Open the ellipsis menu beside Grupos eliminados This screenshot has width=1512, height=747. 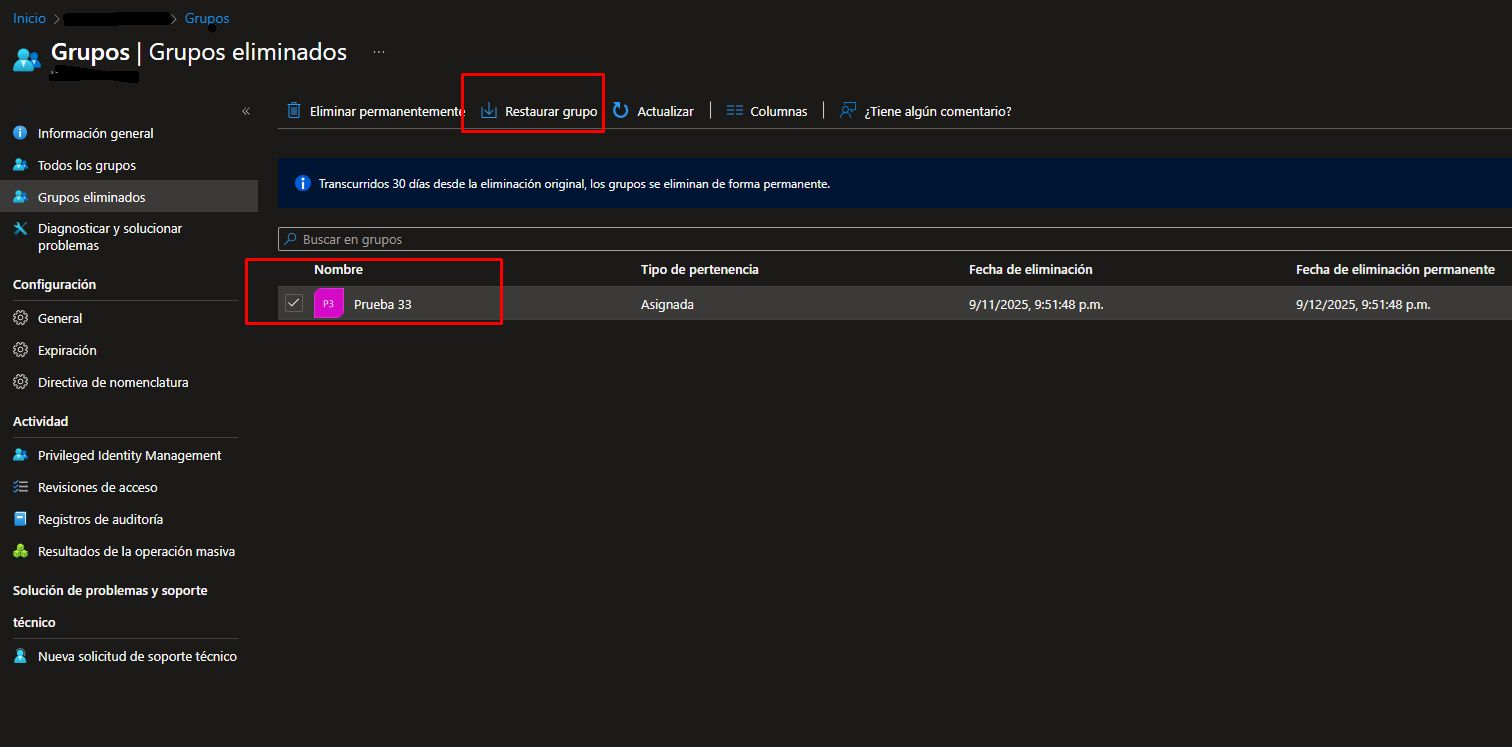pos(379,52)
